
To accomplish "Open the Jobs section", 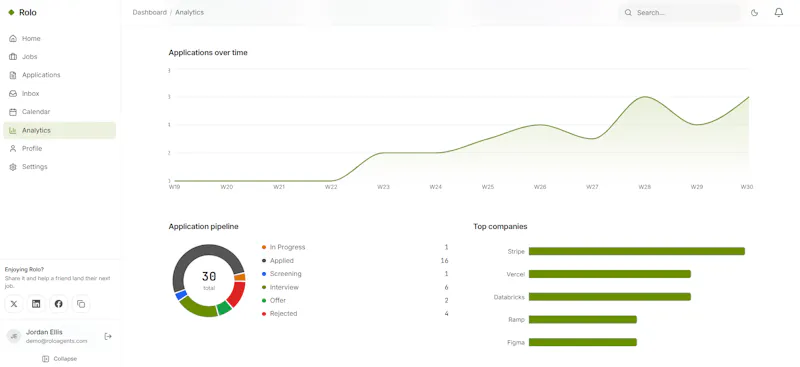I will click(x=59, y=57).
